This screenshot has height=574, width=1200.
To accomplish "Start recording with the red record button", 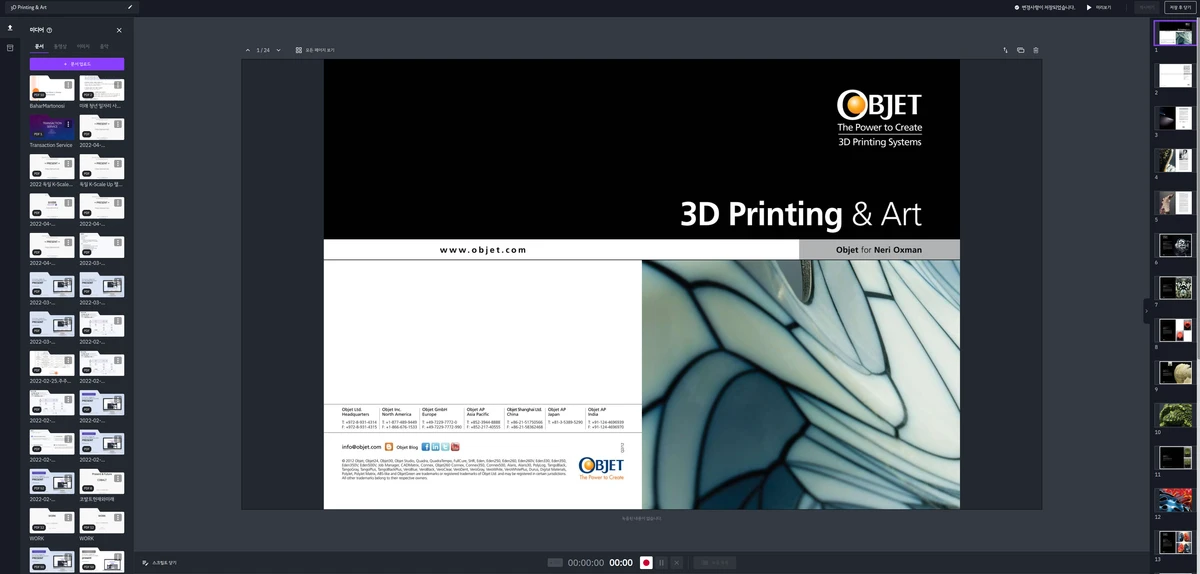I will (646, 563).
